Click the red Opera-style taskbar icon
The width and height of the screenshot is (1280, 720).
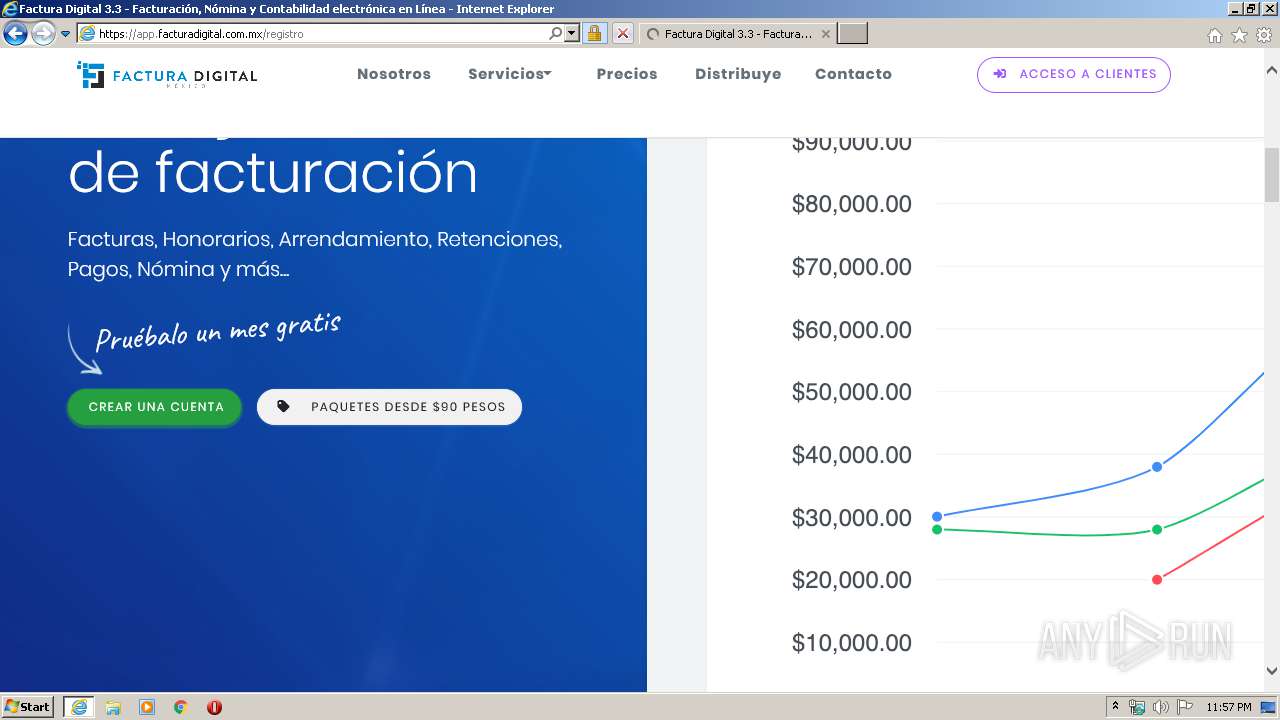(x=214, y=707)
